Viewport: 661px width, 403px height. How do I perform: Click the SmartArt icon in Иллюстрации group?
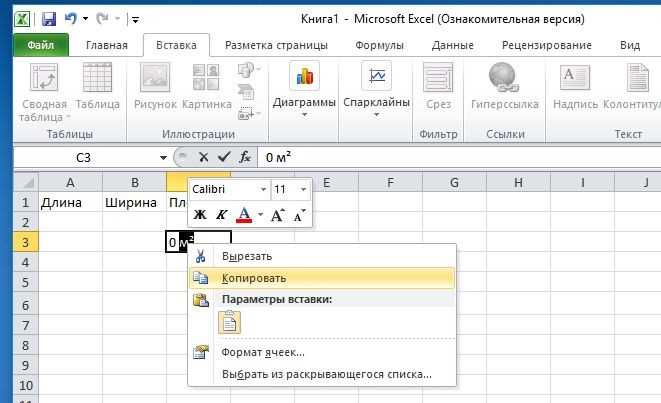246,92
